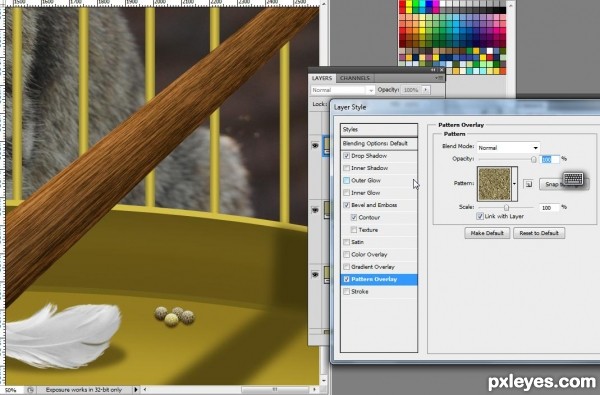The width and height of the screenshot is (600, 395).
Task: Adjust the Pattern Overlay Opacity slider handle
Action: (x=533, y=160)
